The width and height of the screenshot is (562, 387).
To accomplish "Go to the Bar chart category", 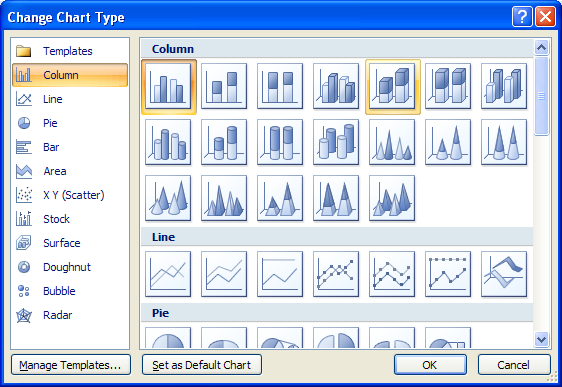I will 70,147.
